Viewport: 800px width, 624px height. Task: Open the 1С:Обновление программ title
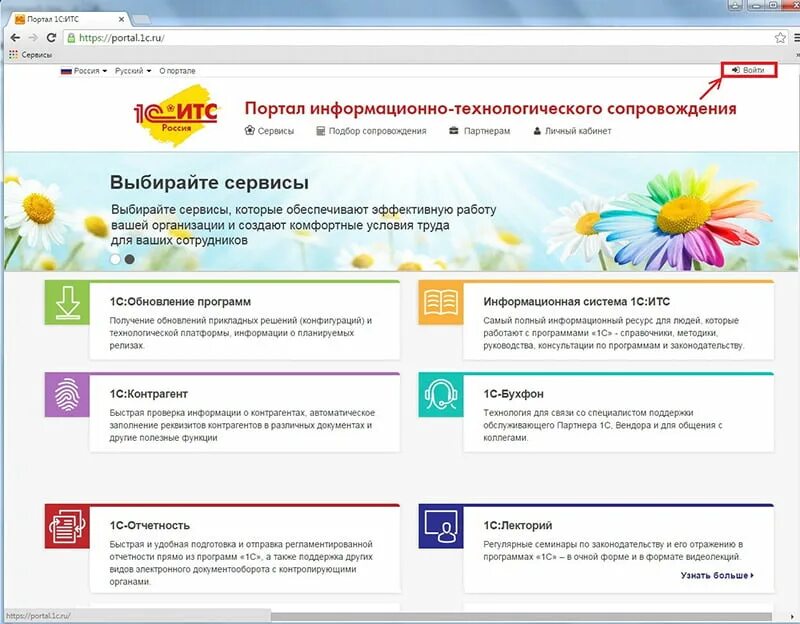point(180,302)
